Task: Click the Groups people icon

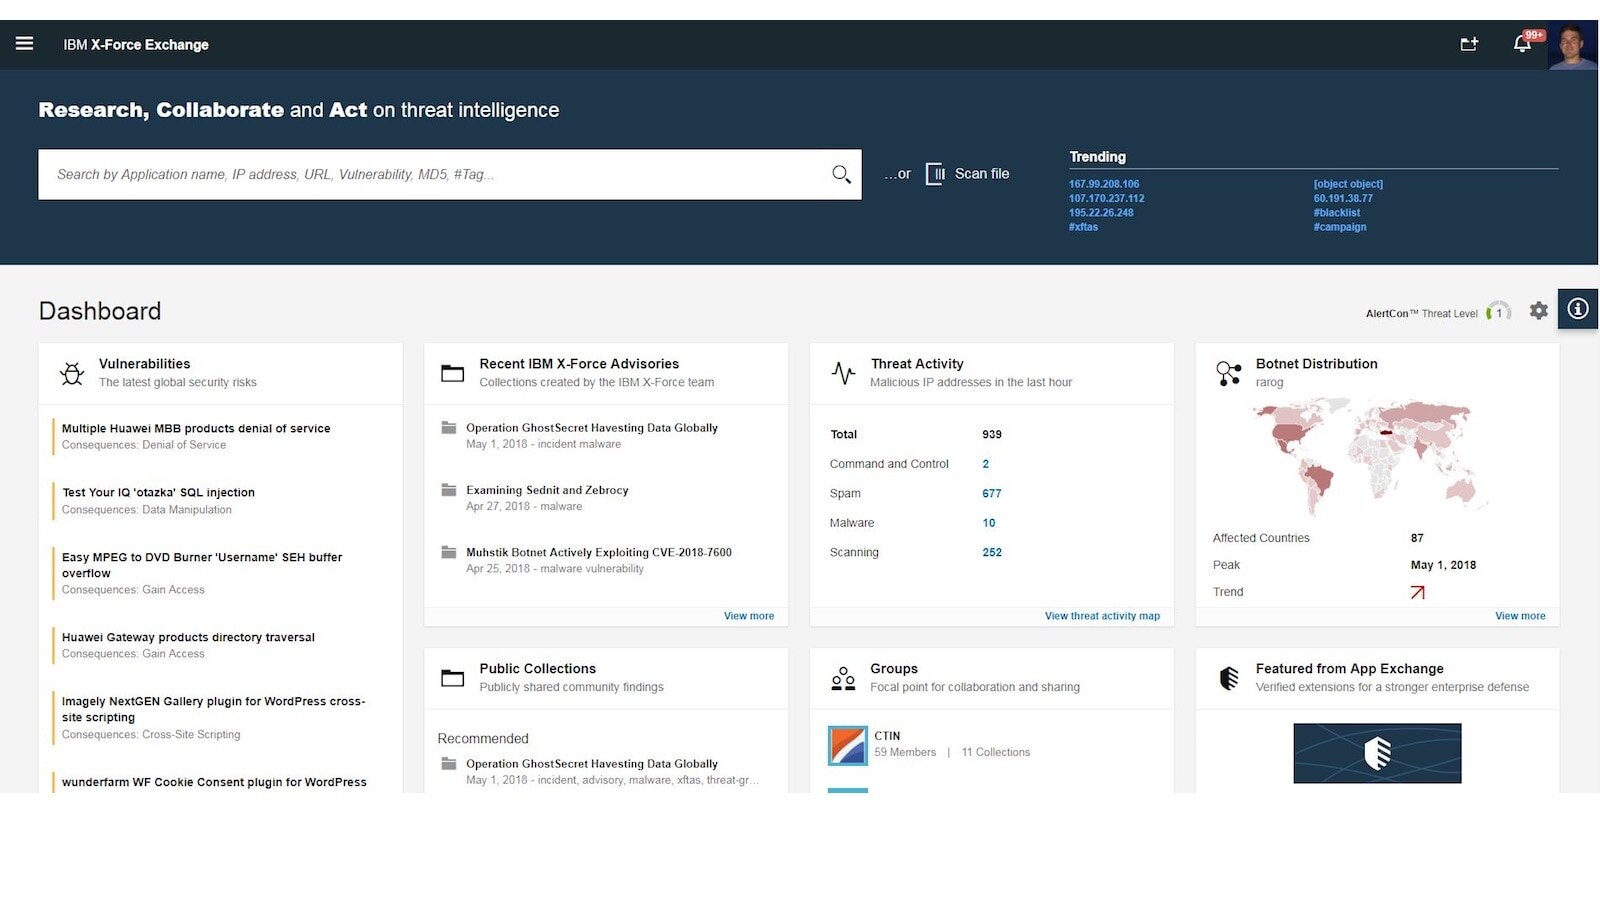Action: 843,678
